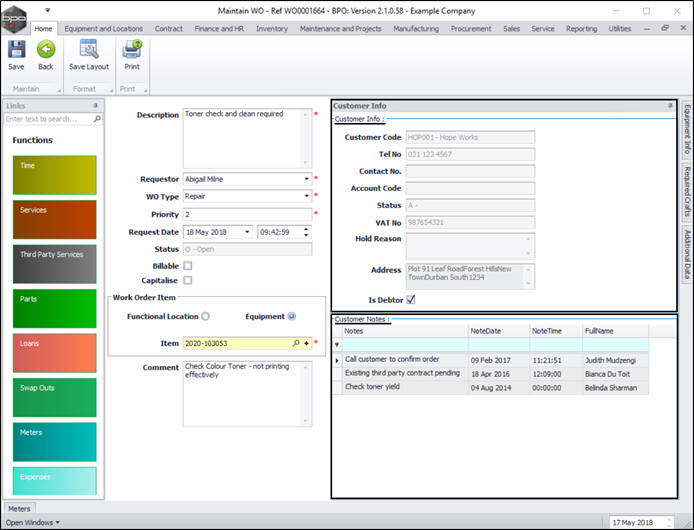Open the Manufacturing ribbon tab
Screen dimensions: 694x530
coord(416,28)
